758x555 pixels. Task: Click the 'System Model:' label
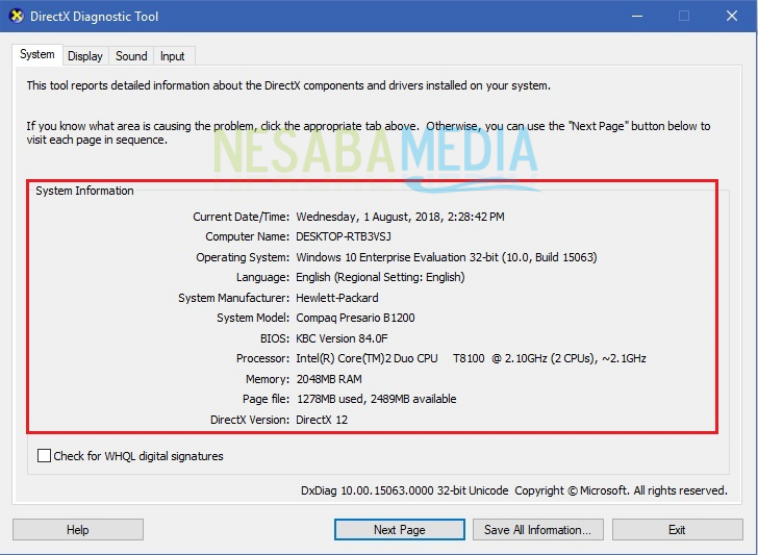coord(253,318)
